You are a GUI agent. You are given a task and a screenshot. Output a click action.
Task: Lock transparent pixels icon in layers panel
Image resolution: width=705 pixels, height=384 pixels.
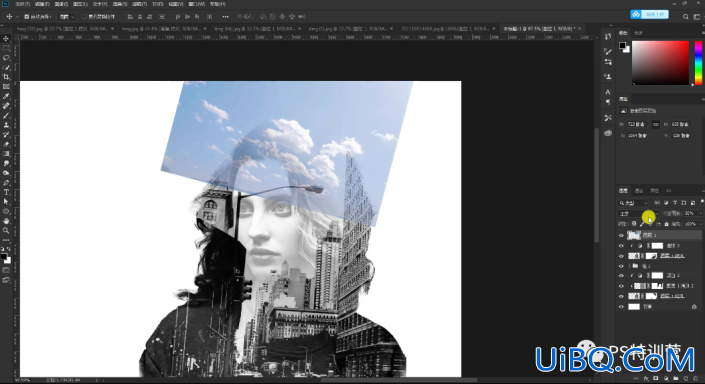click(634, 223)
